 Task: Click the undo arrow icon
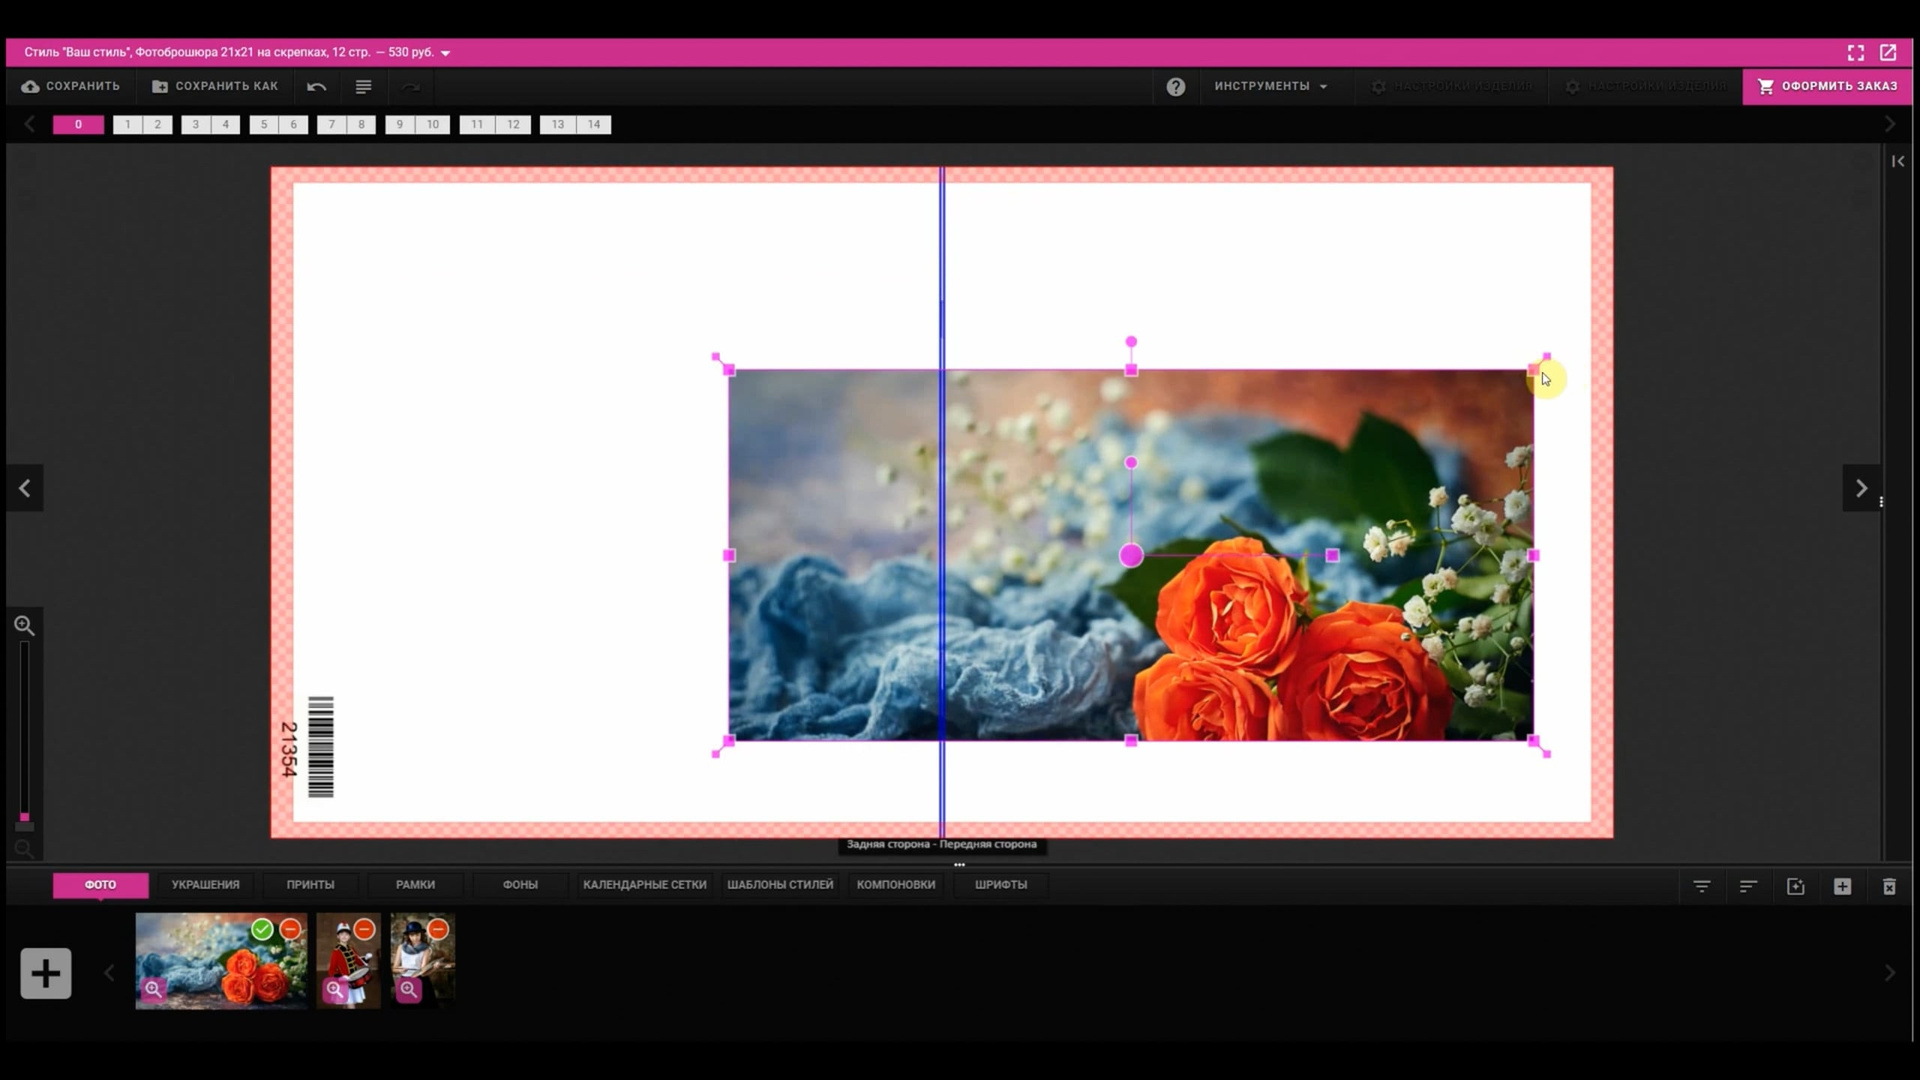tap(316, 87)
